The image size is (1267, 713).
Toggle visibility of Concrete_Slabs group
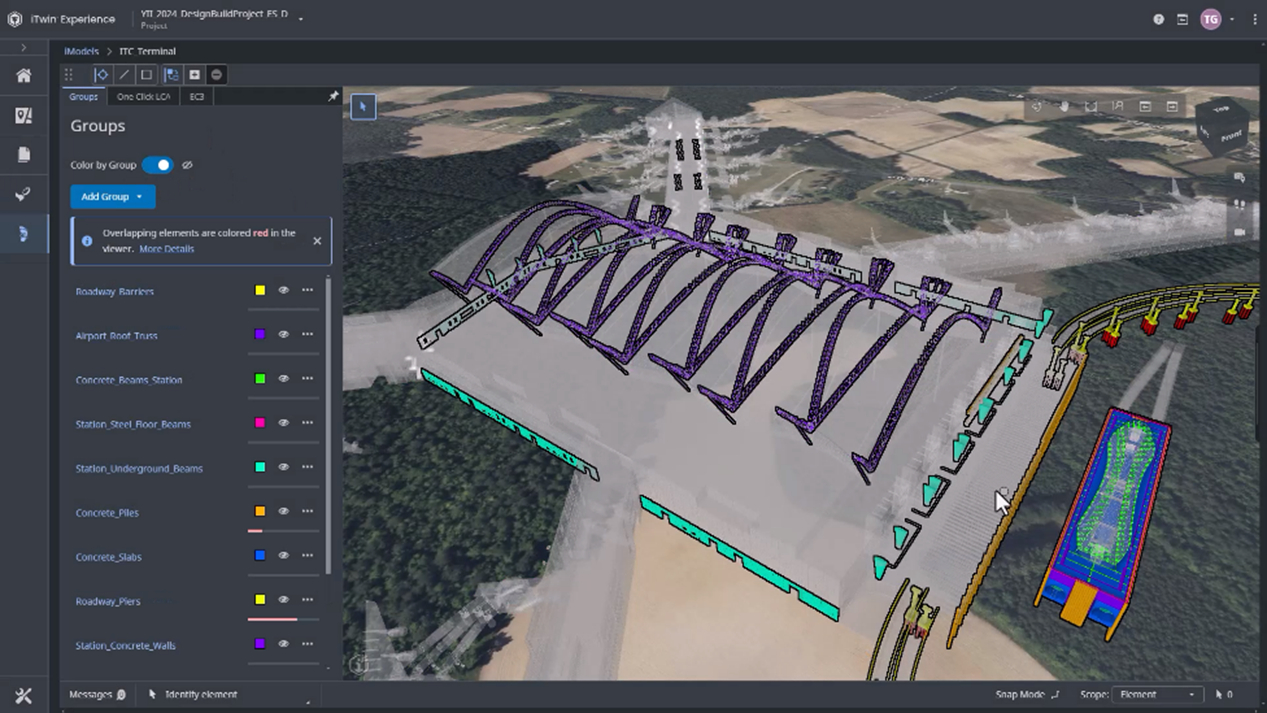(283, 556)
